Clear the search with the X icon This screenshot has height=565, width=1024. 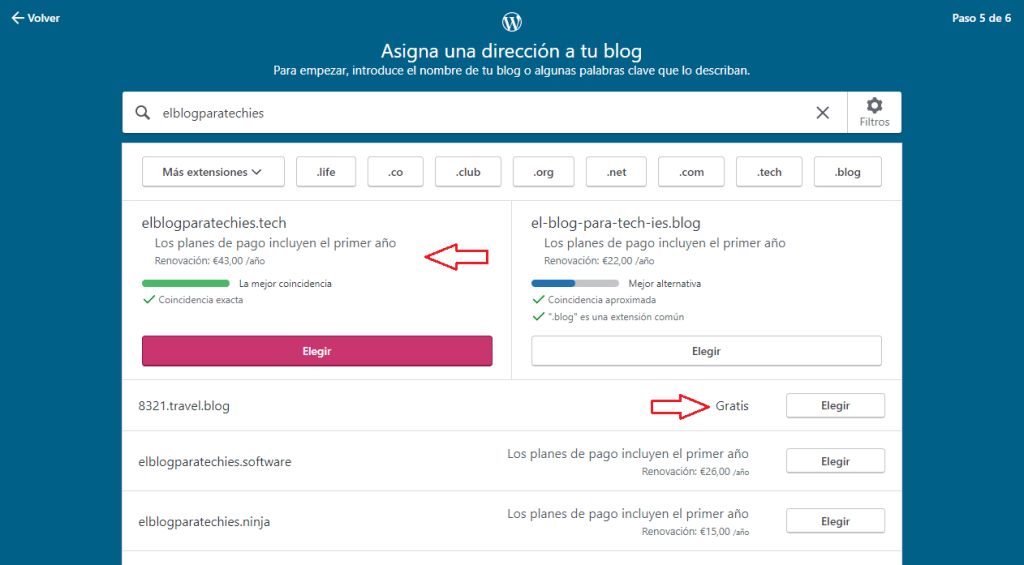pyautogui.click(x=823, y=113)
